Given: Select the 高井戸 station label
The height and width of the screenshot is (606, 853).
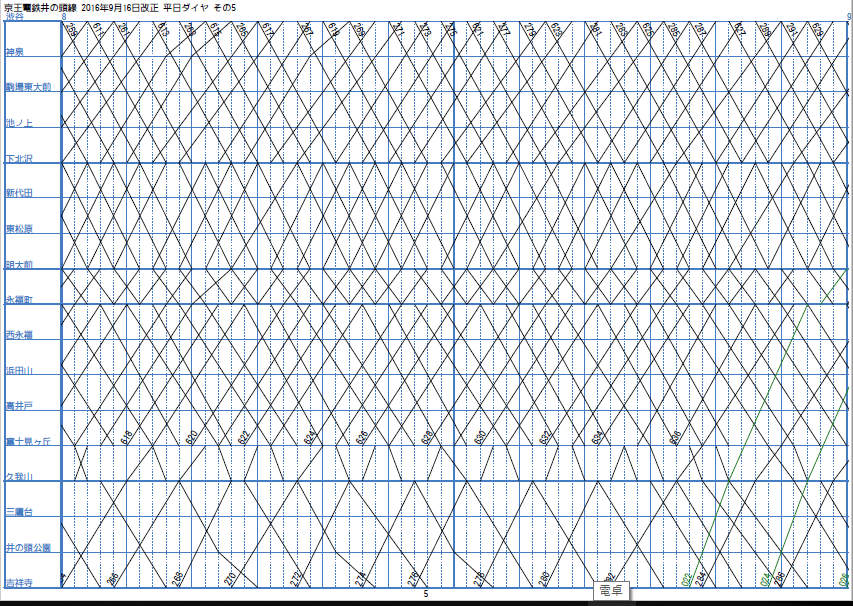Looking at the screenshot, I should pyautogui.click(x=19, y=406).
